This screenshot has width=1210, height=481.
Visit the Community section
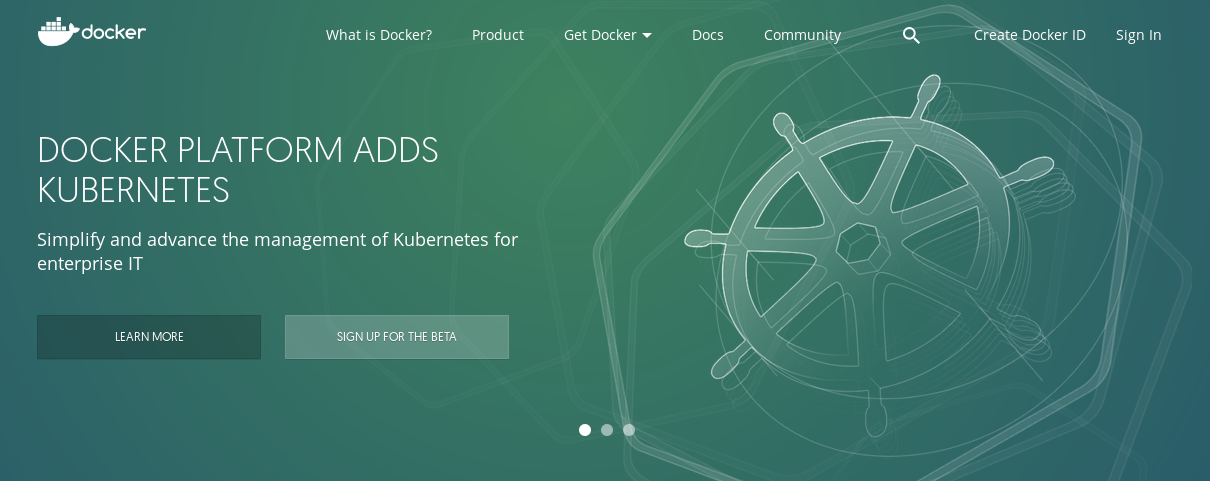(802, 35)
